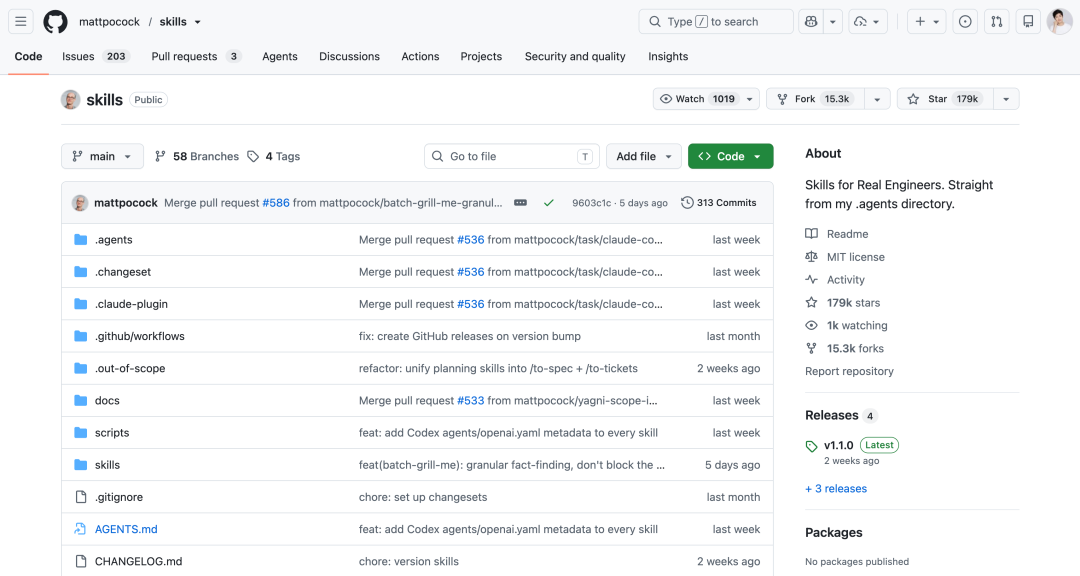The width and height of the screenshot is (1080, 576).
Task: Expand the commit message ellipsis icon
Action: [520, 203]
